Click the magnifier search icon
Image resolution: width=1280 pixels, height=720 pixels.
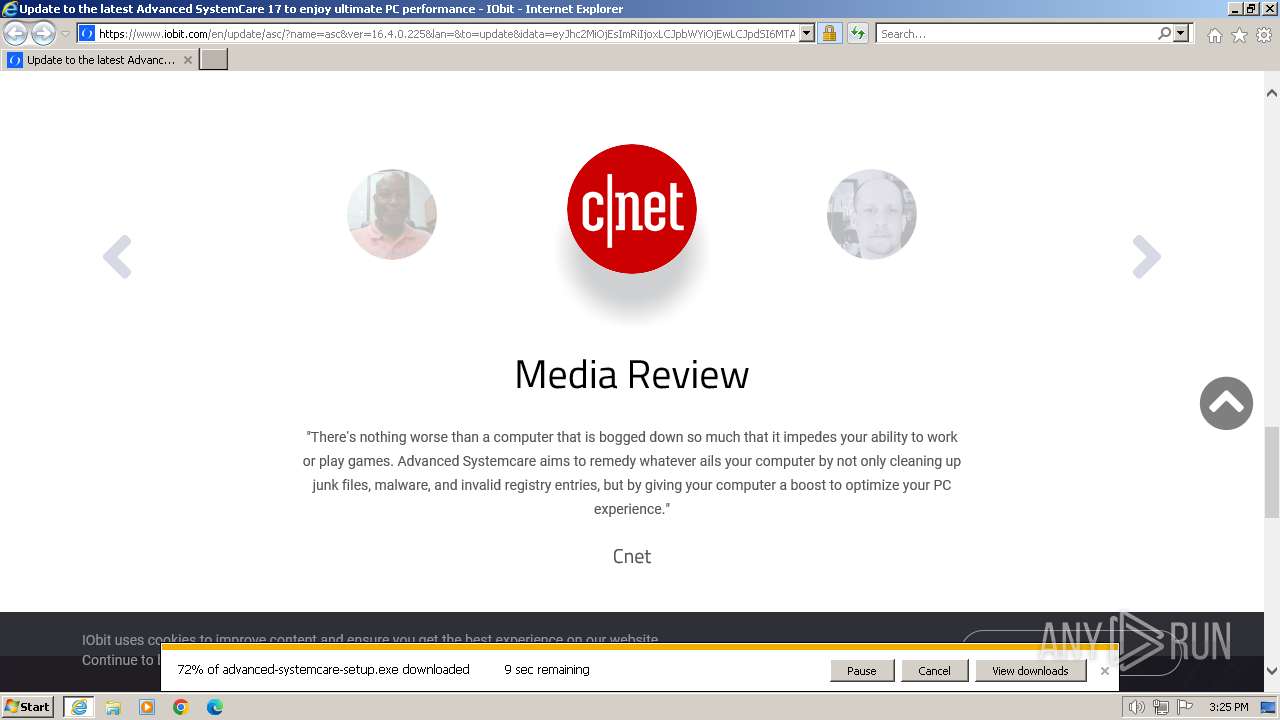1164,34
